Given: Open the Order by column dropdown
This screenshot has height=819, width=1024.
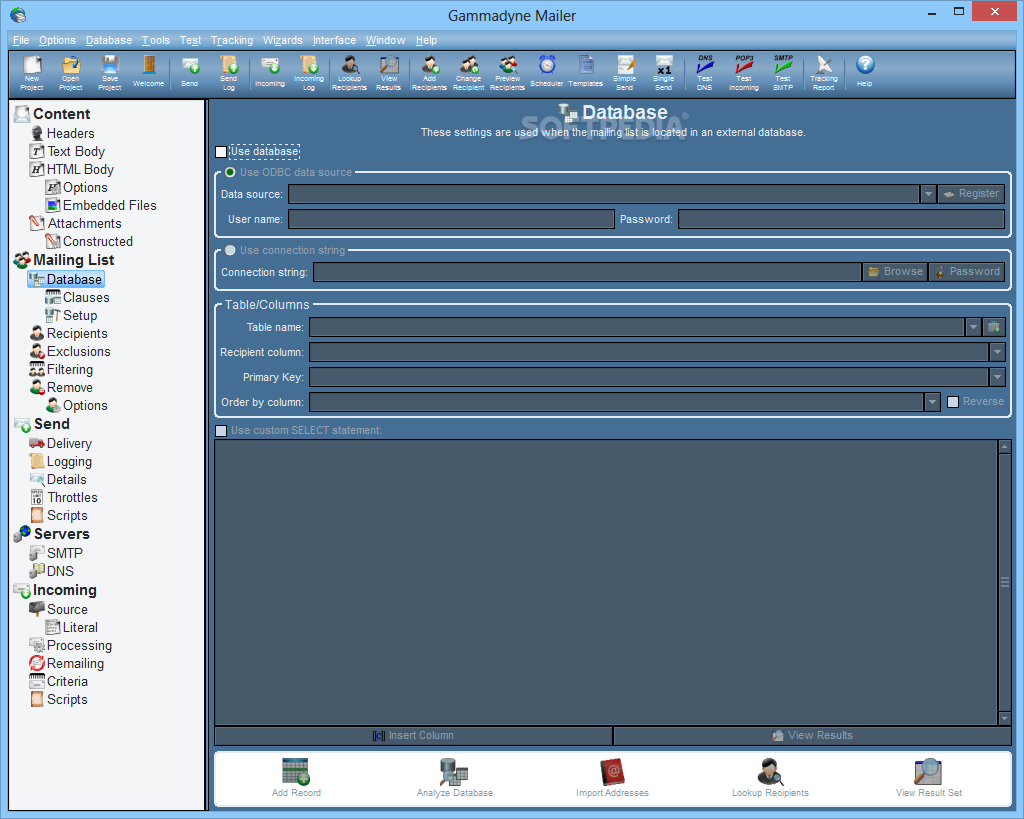Looking at the screenshot, I should tap(932, 402).
